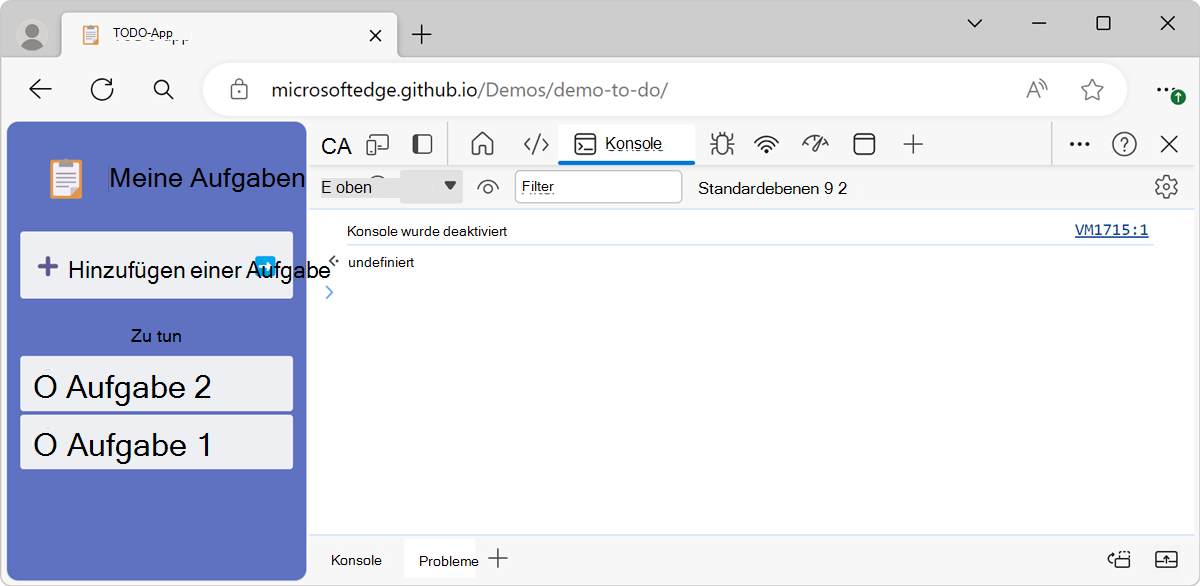View site info lock icon
1200x586 pixels.
coord(239,90)
